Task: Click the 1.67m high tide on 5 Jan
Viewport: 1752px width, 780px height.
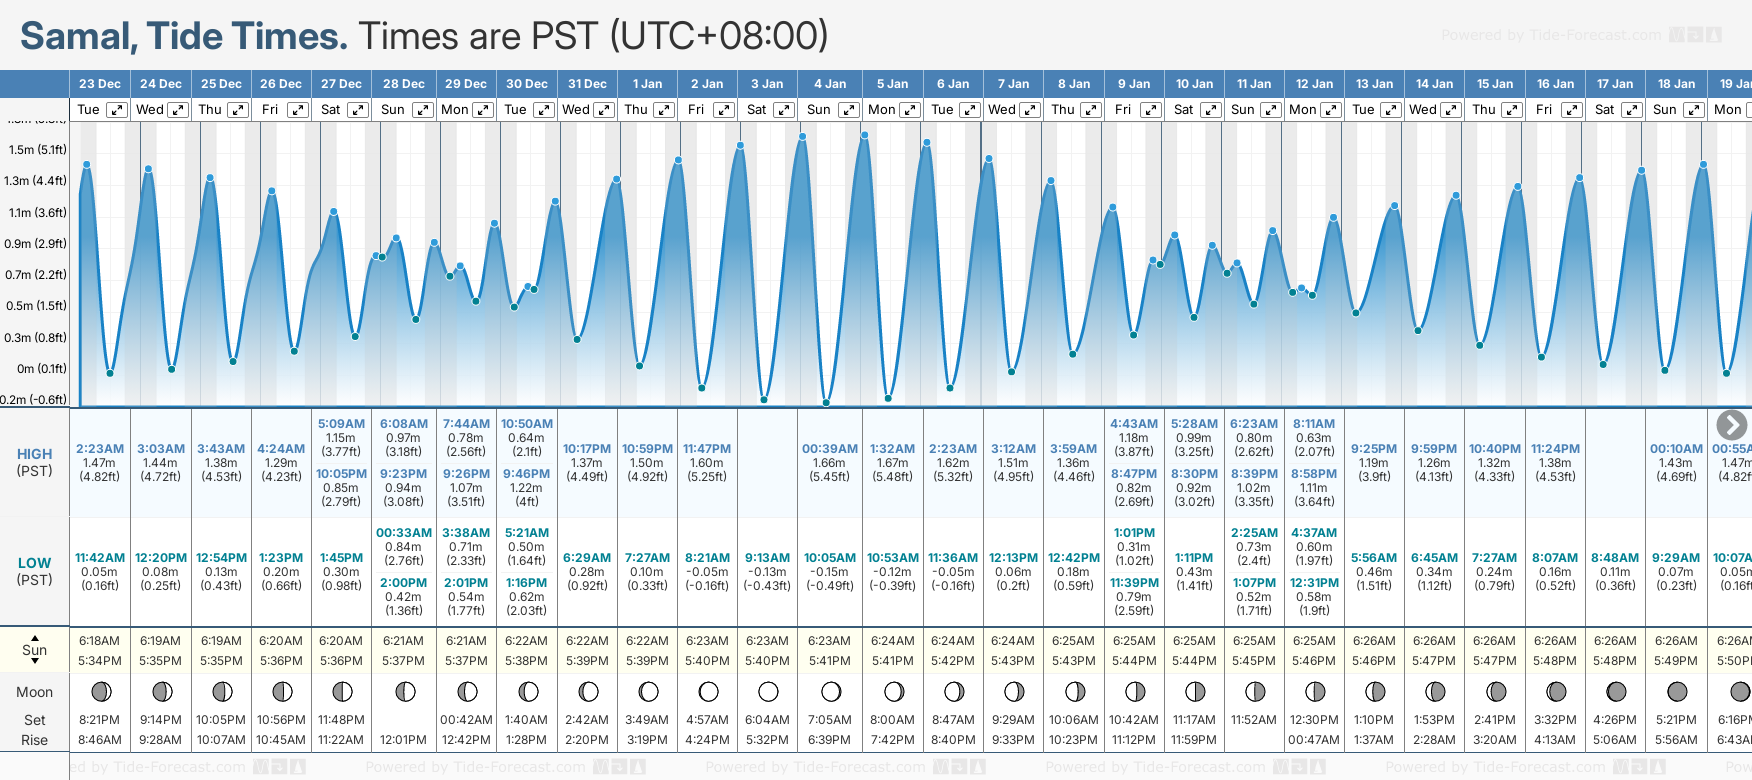Action: click(x=892, y=463)
